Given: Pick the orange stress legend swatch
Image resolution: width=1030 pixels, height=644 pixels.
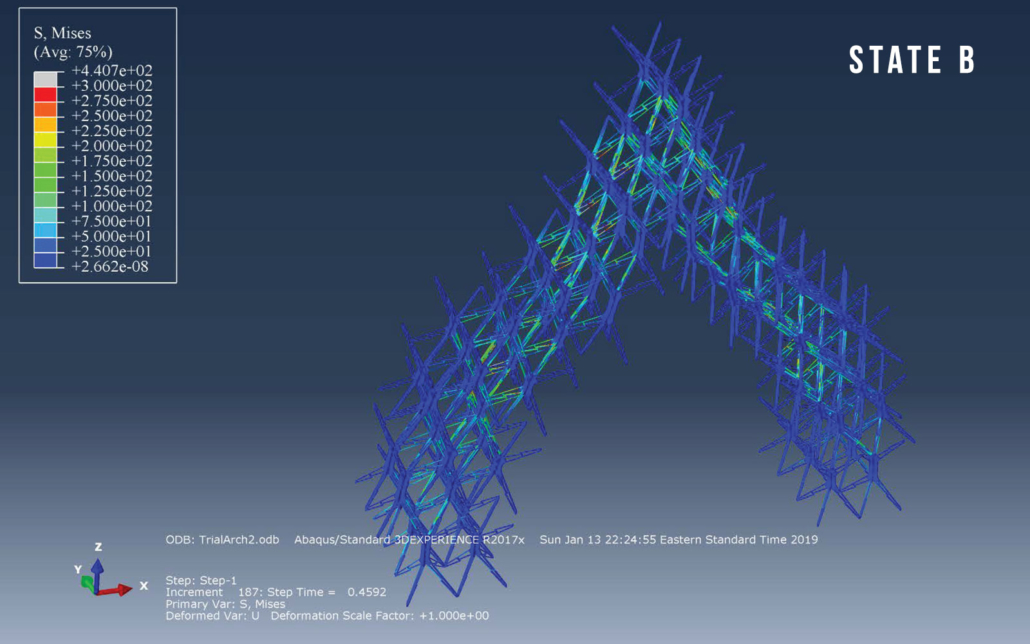Looking at the screenshot, I should 46,109.
